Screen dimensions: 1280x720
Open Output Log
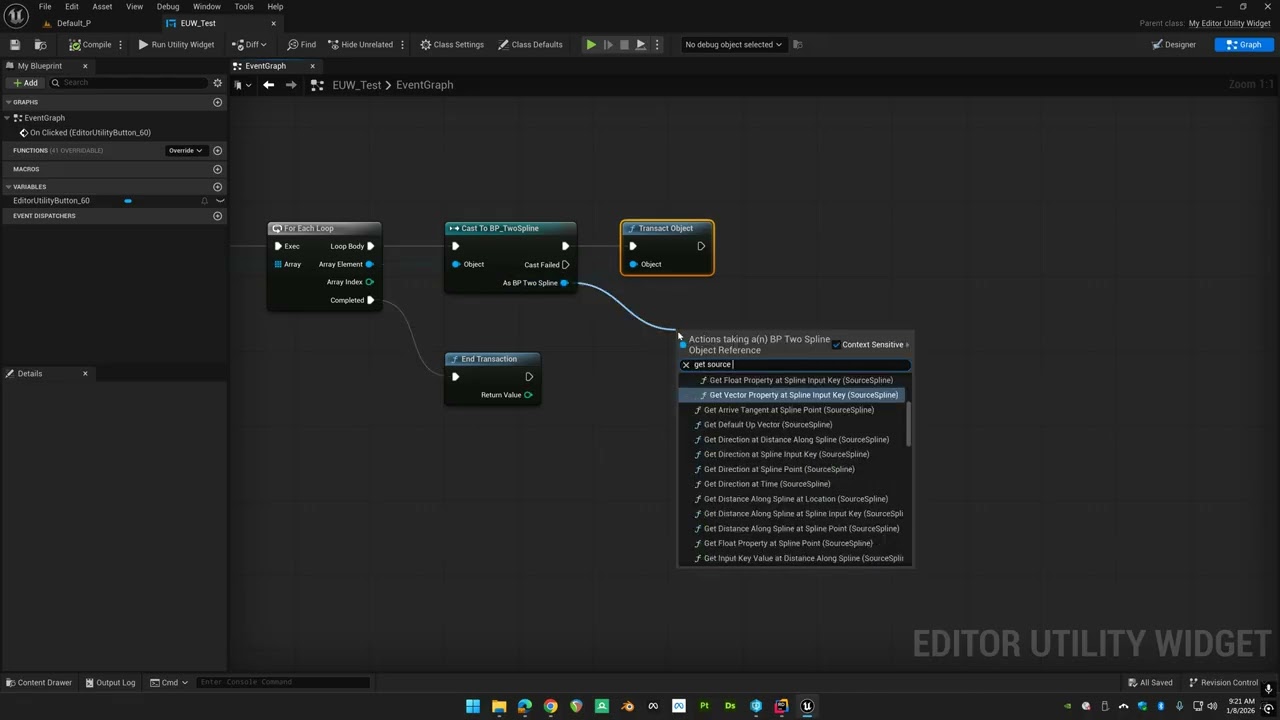110,683
